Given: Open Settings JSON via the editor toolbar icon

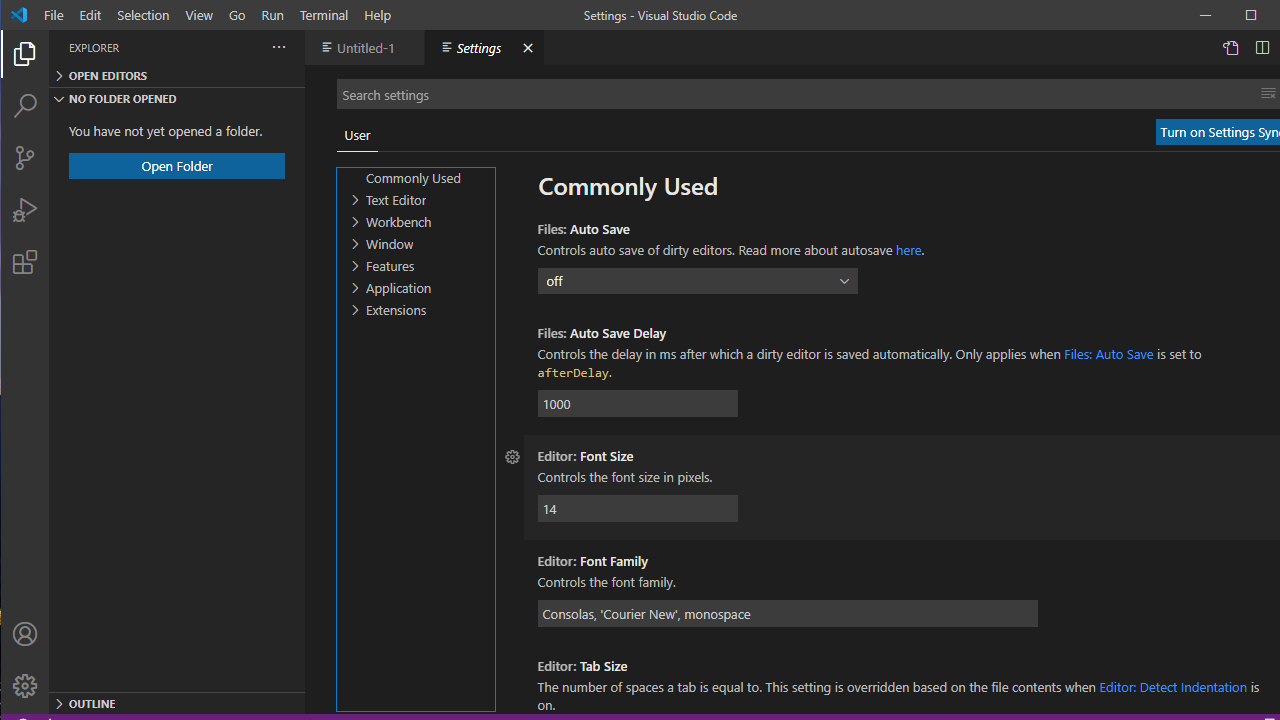Looking at the screenshot, I should (1230, 47).
